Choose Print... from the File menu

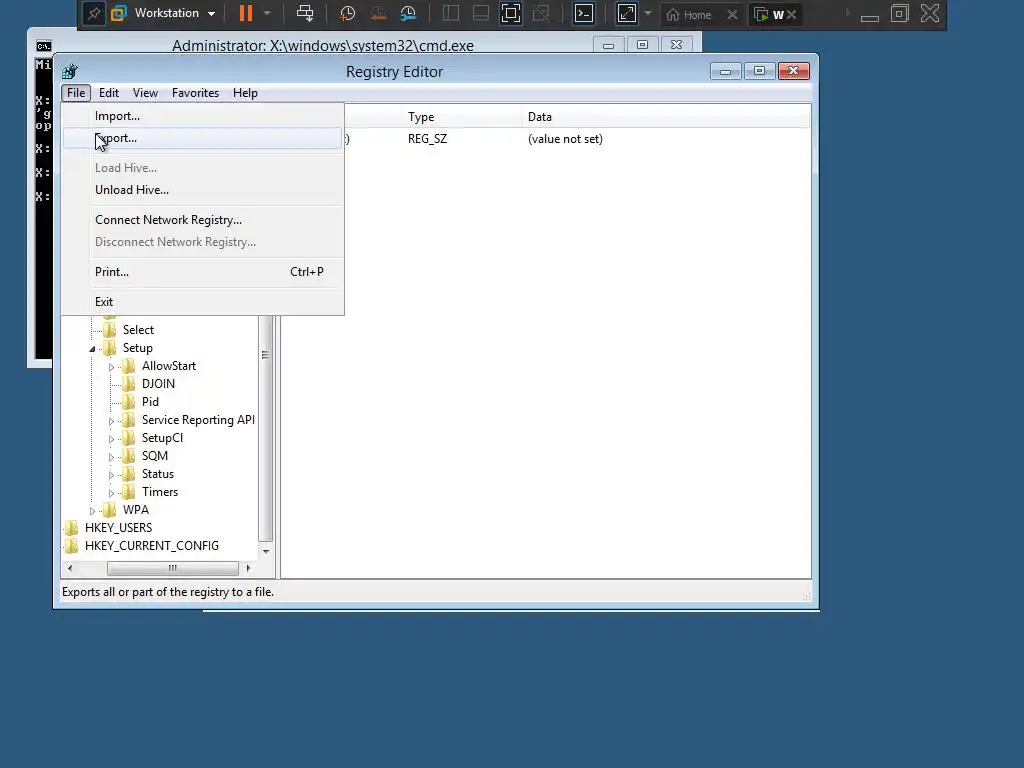click(x=202, y=272)
